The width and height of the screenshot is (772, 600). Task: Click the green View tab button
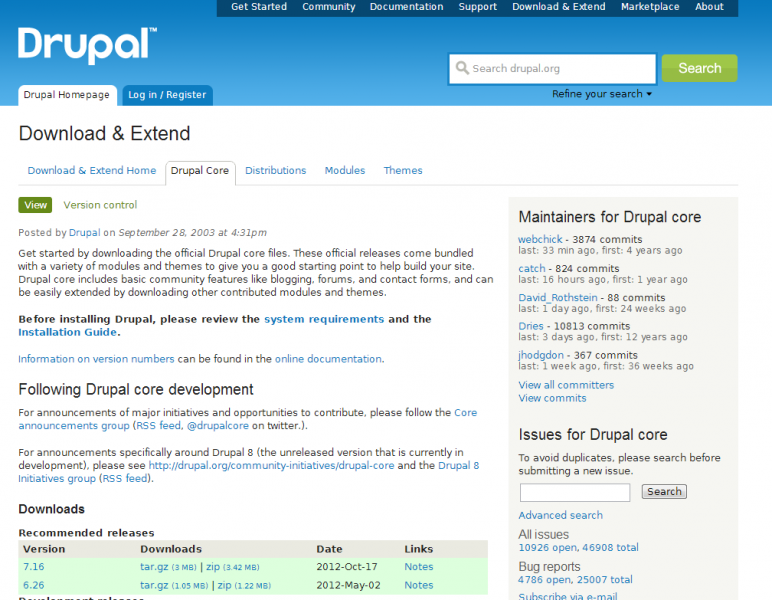click(x=35, y=205)
